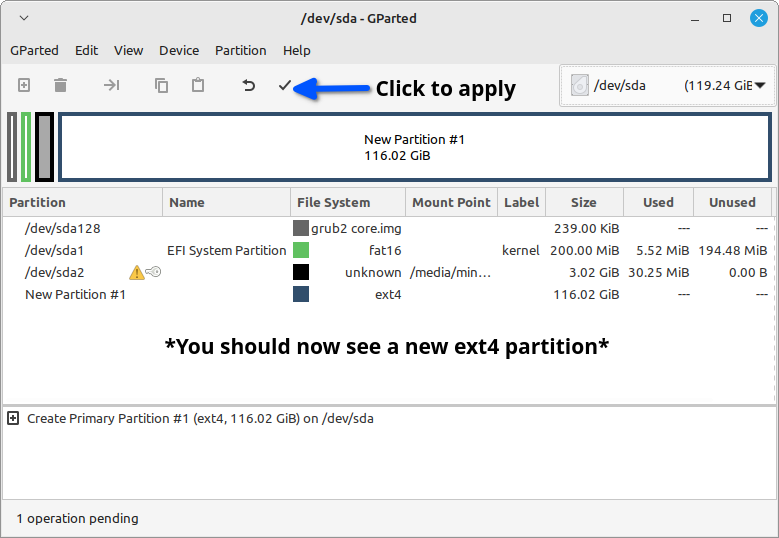The image size is (779, 538).
Task: Click the plus icon beside pending Create operation
Action: click(13, 418)
